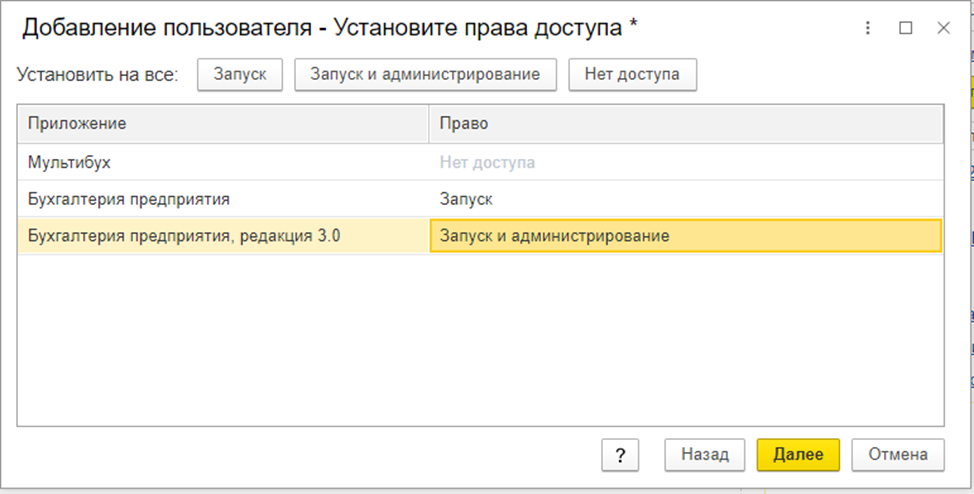Click Запуск и администрирование set-all button
The image size is (974, 494).
tap(425, 75)
